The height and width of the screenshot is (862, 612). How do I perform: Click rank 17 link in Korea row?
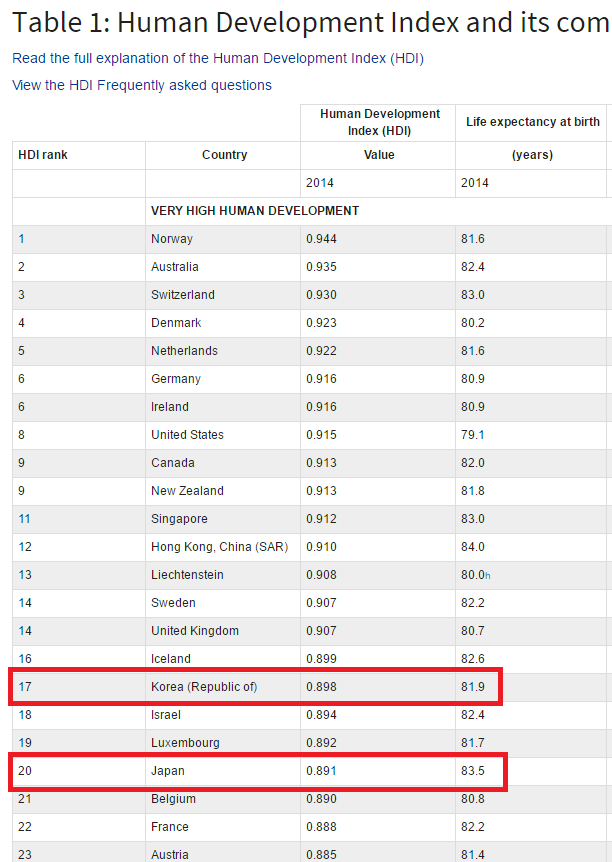coord(25,687)
